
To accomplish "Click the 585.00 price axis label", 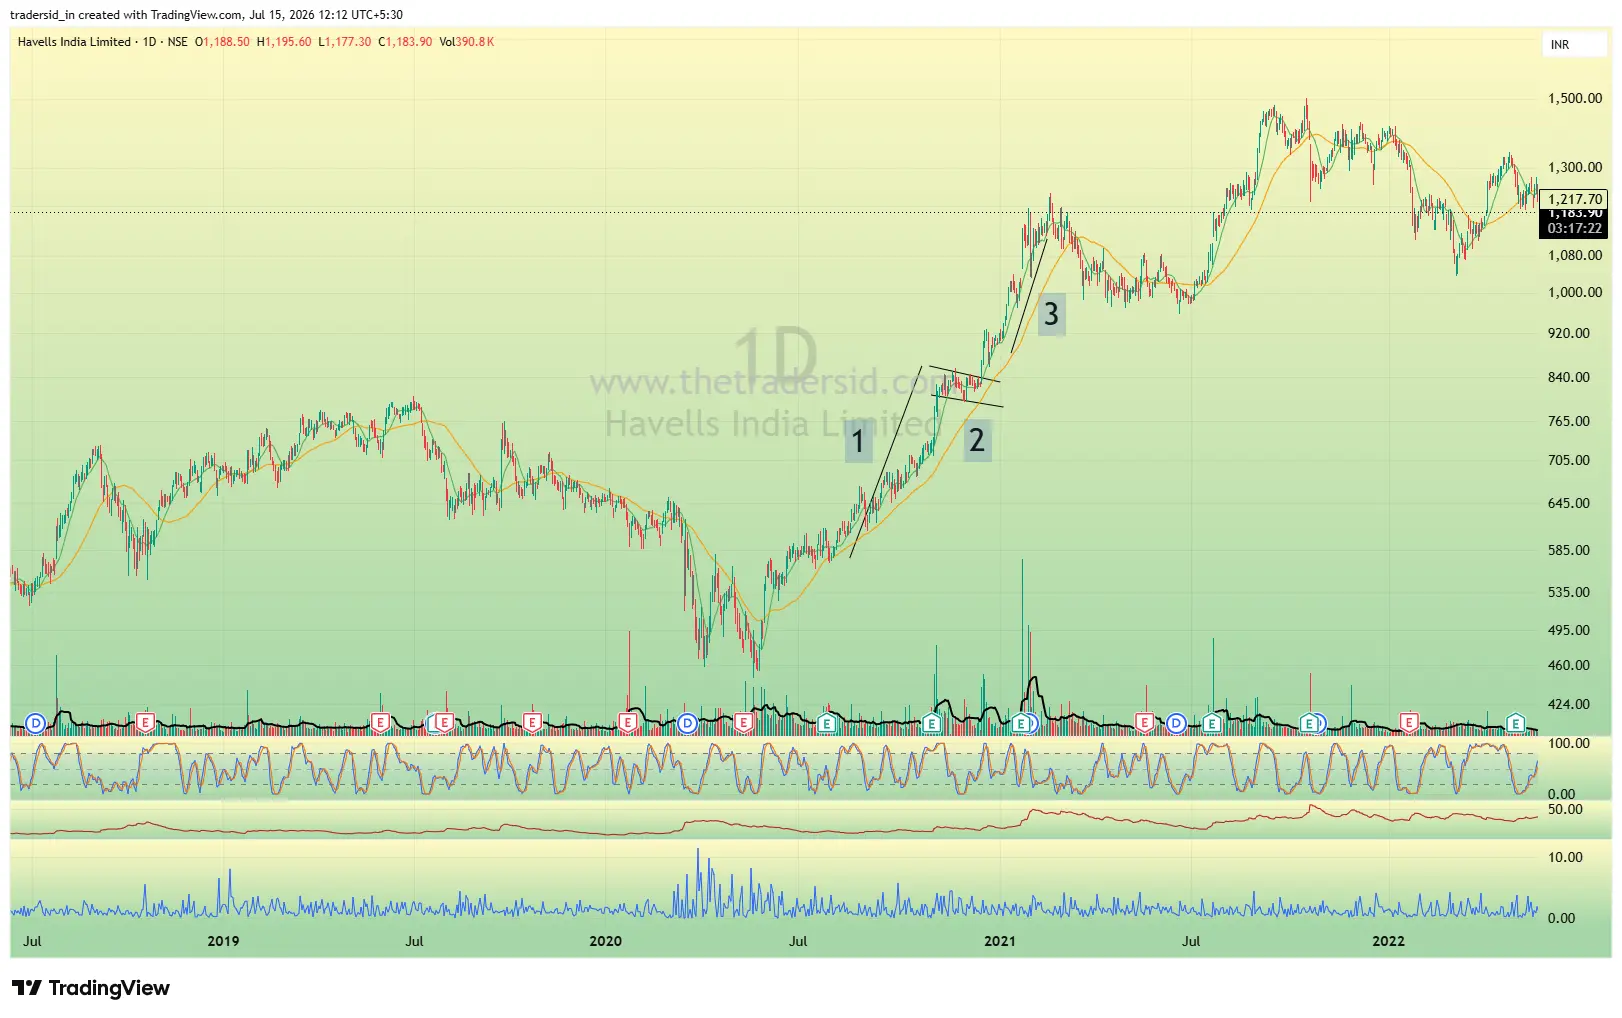I will (x=1569, y=550).
